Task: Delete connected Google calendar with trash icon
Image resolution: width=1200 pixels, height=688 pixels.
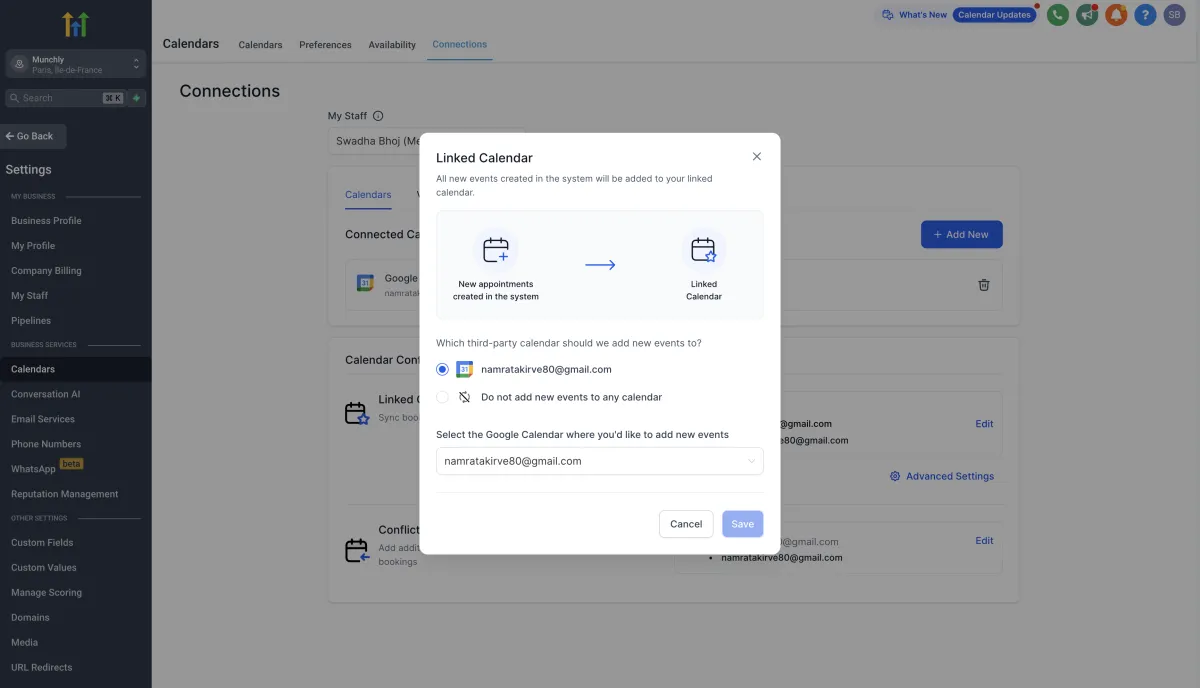Action: coord(984,285)
